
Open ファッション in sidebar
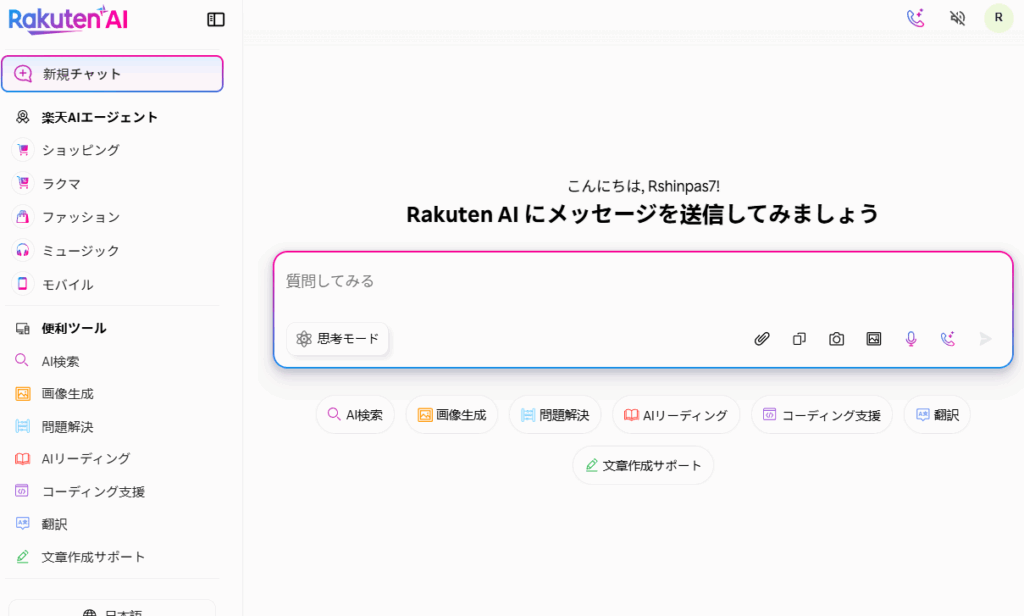pos(81,218)
